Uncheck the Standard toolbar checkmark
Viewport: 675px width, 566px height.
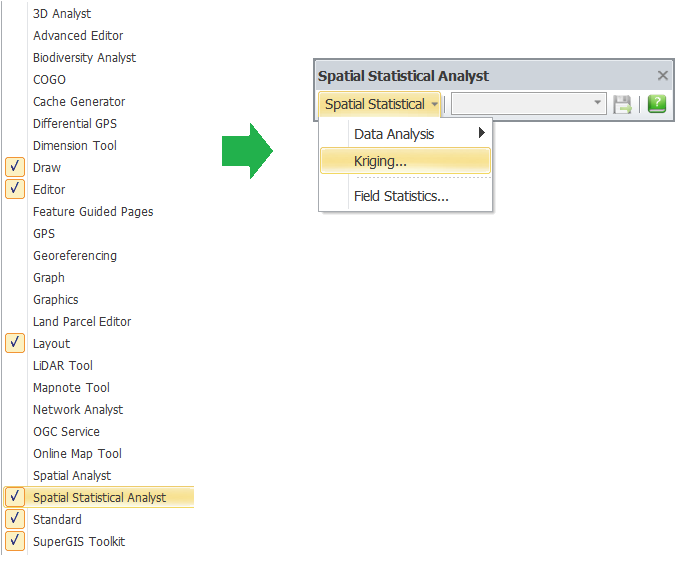pos(15,519)
